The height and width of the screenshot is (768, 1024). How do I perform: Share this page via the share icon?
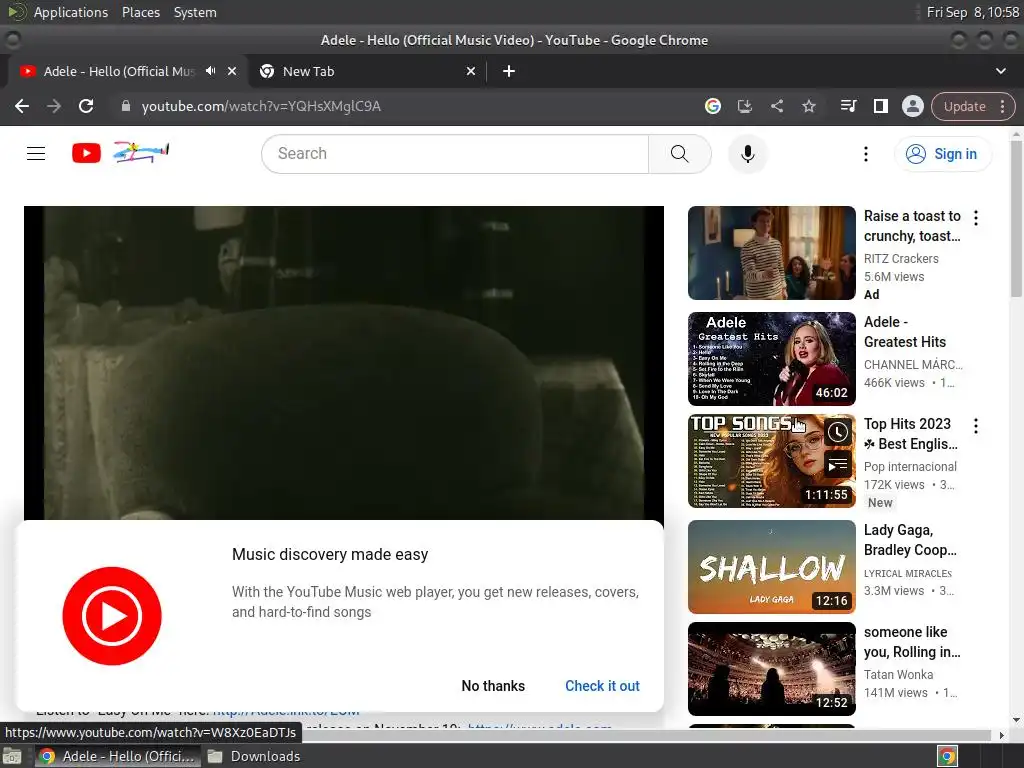[776, 106]
